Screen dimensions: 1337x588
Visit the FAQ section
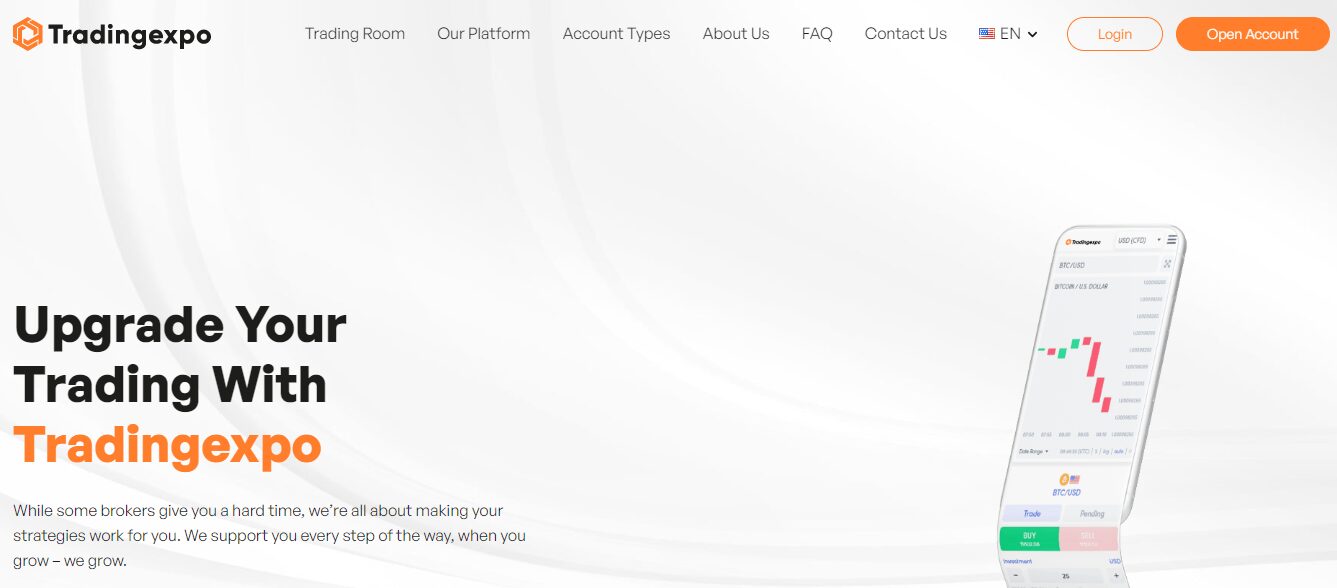pyautogui.click(x=817, y=34)
